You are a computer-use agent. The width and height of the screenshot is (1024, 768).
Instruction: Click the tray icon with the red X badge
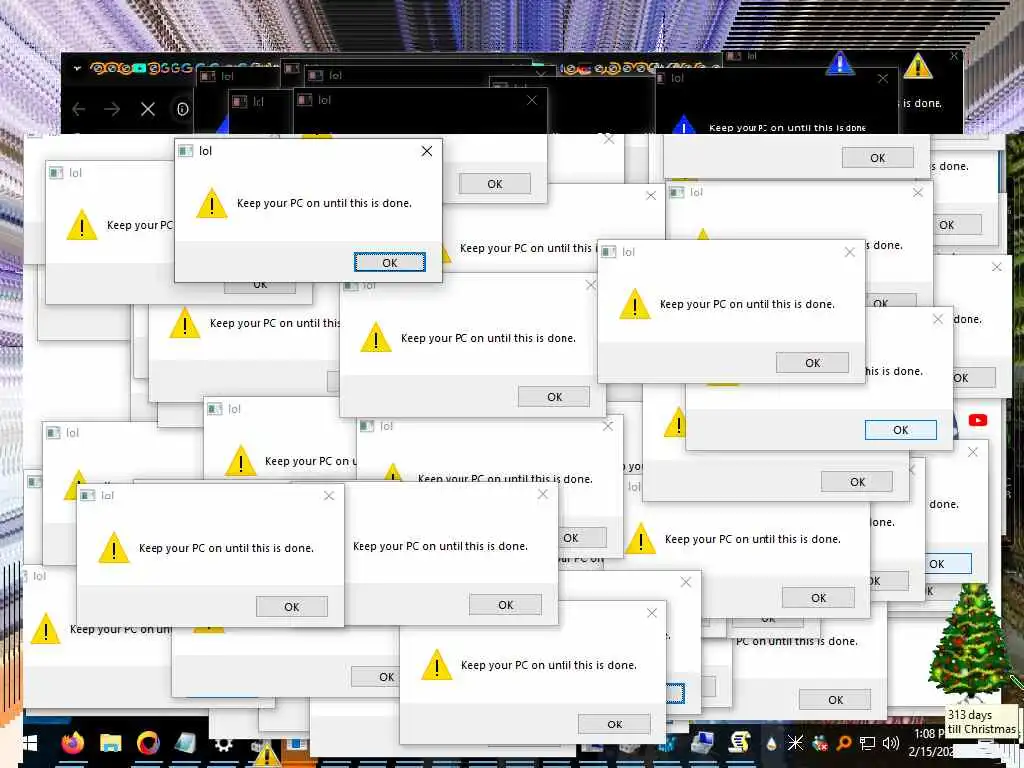[x=819, y=743]
